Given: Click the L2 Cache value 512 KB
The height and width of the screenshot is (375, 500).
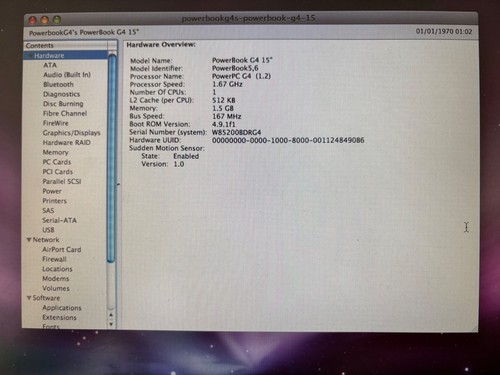Looking at the screenshot, I should [x=224, y=100].
